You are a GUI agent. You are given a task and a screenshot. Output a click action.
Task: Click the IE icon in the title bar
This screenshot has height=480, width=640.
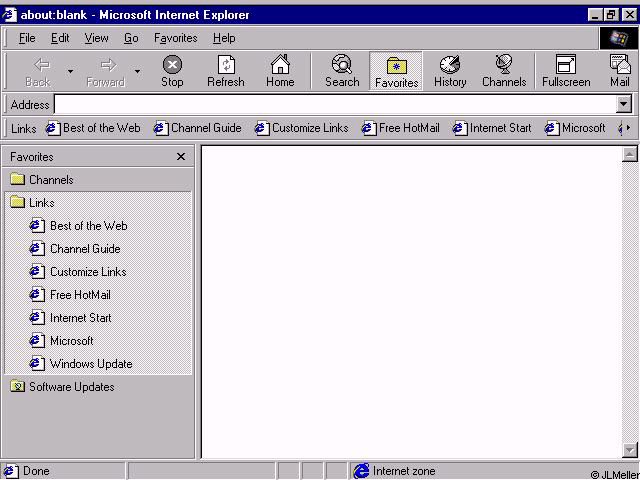(x=9, y=15)
